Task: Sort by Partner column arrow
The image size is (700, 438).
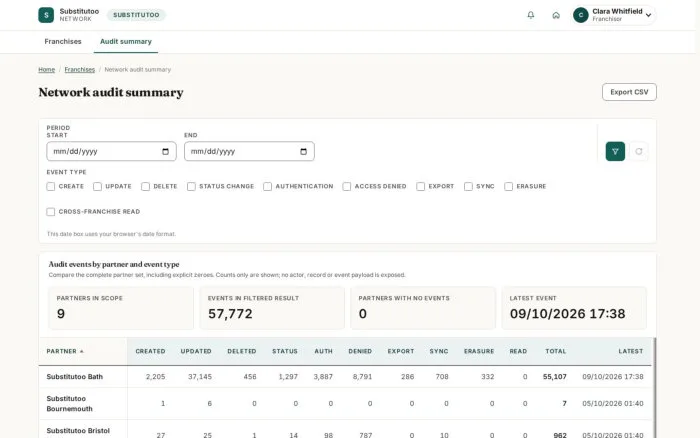Action: click(x=82, y=351)
